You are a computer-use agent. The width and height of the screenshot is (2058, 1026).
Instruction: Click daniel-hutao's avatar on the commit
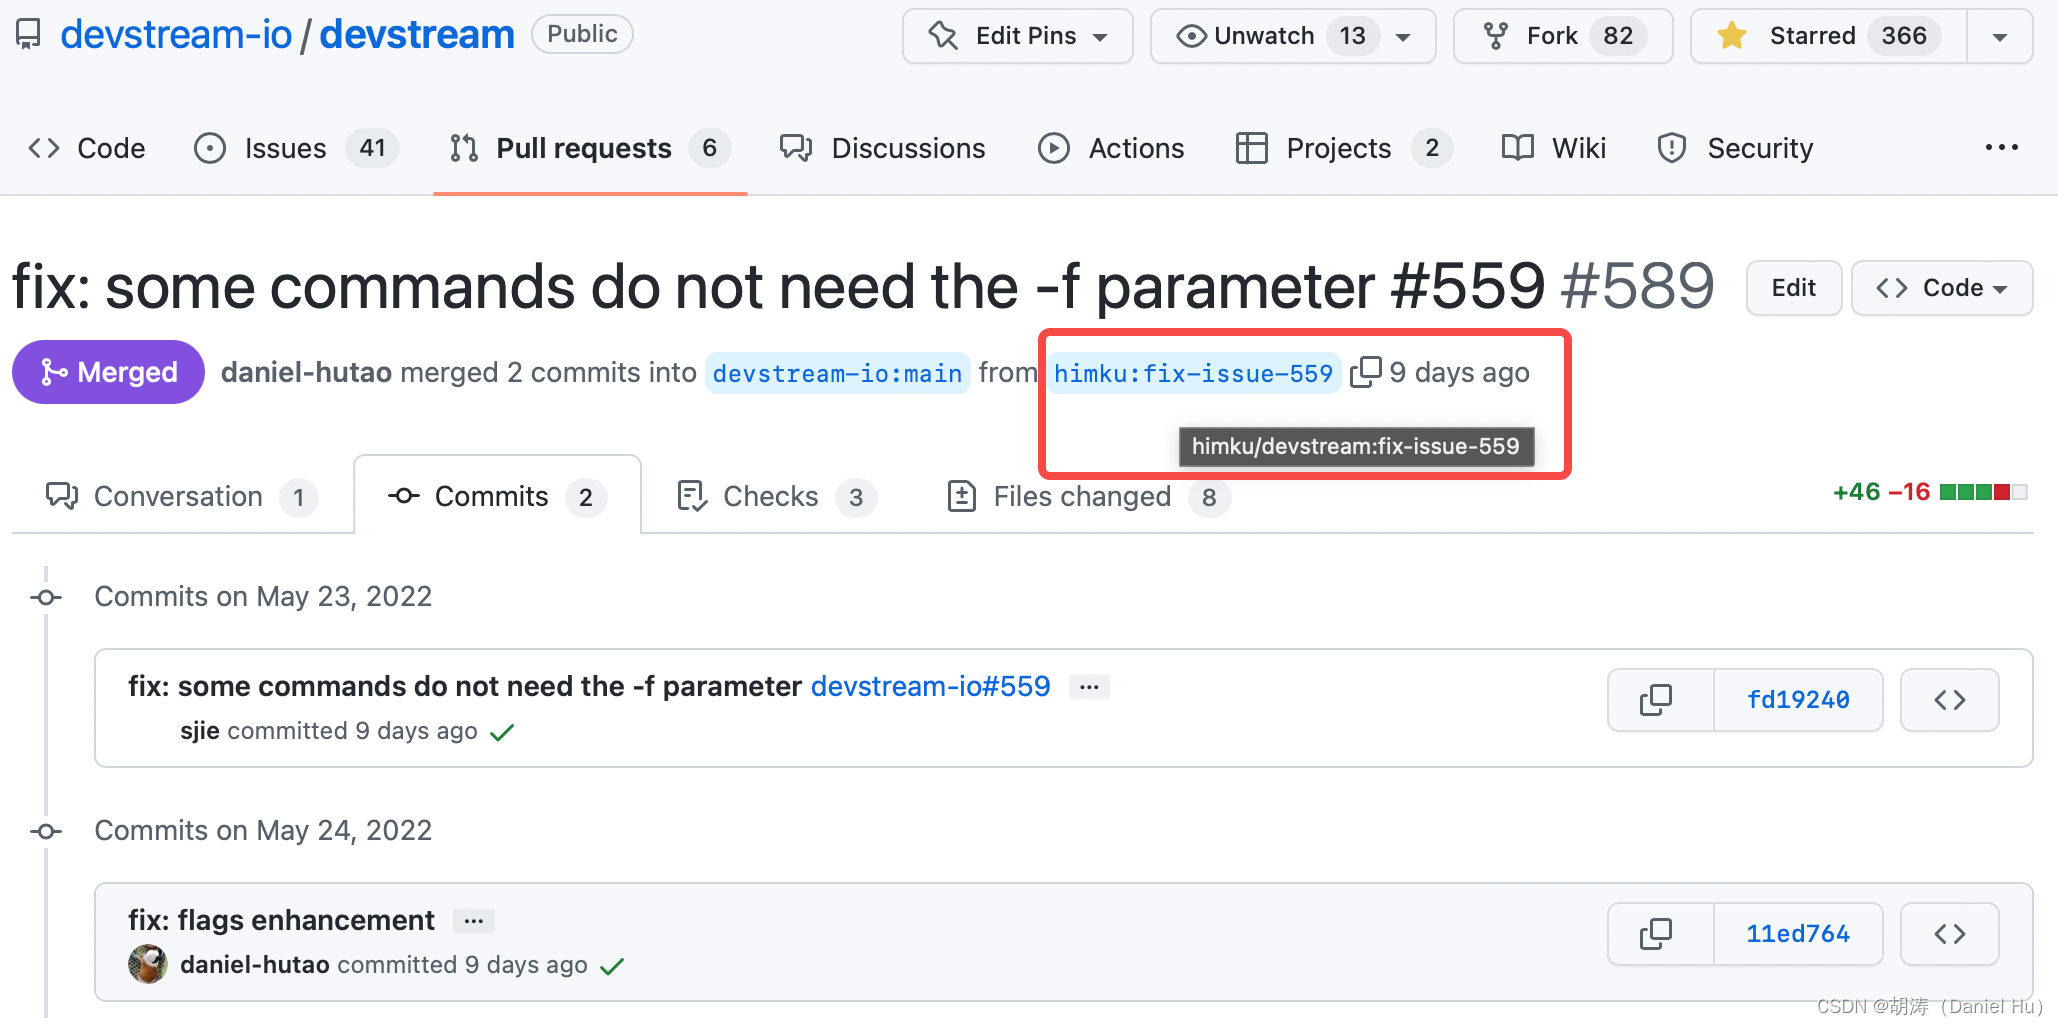pos(147,964)
